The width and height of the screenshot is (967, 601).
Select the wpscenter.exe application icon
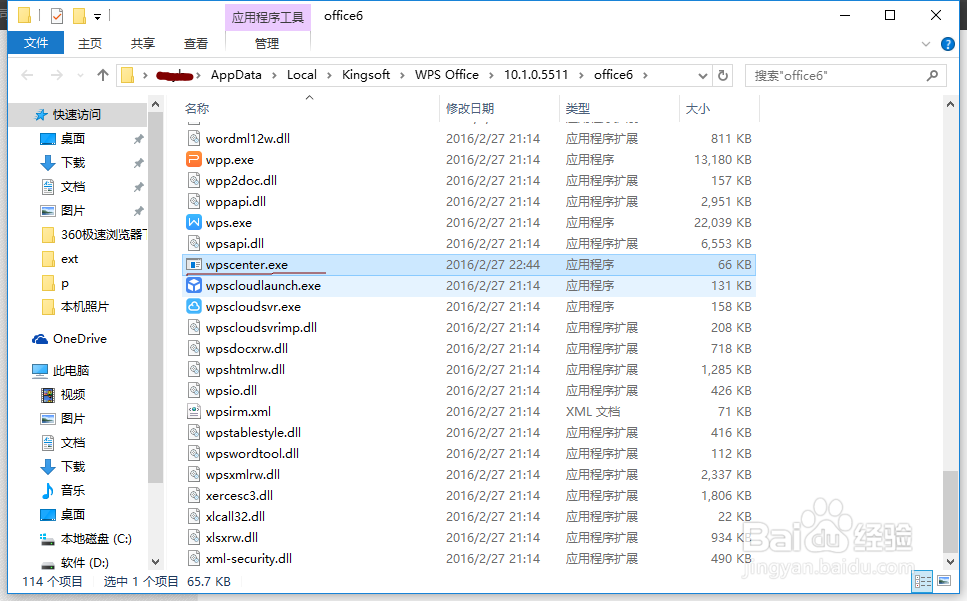pyautogui.click(x=194, y=264)
